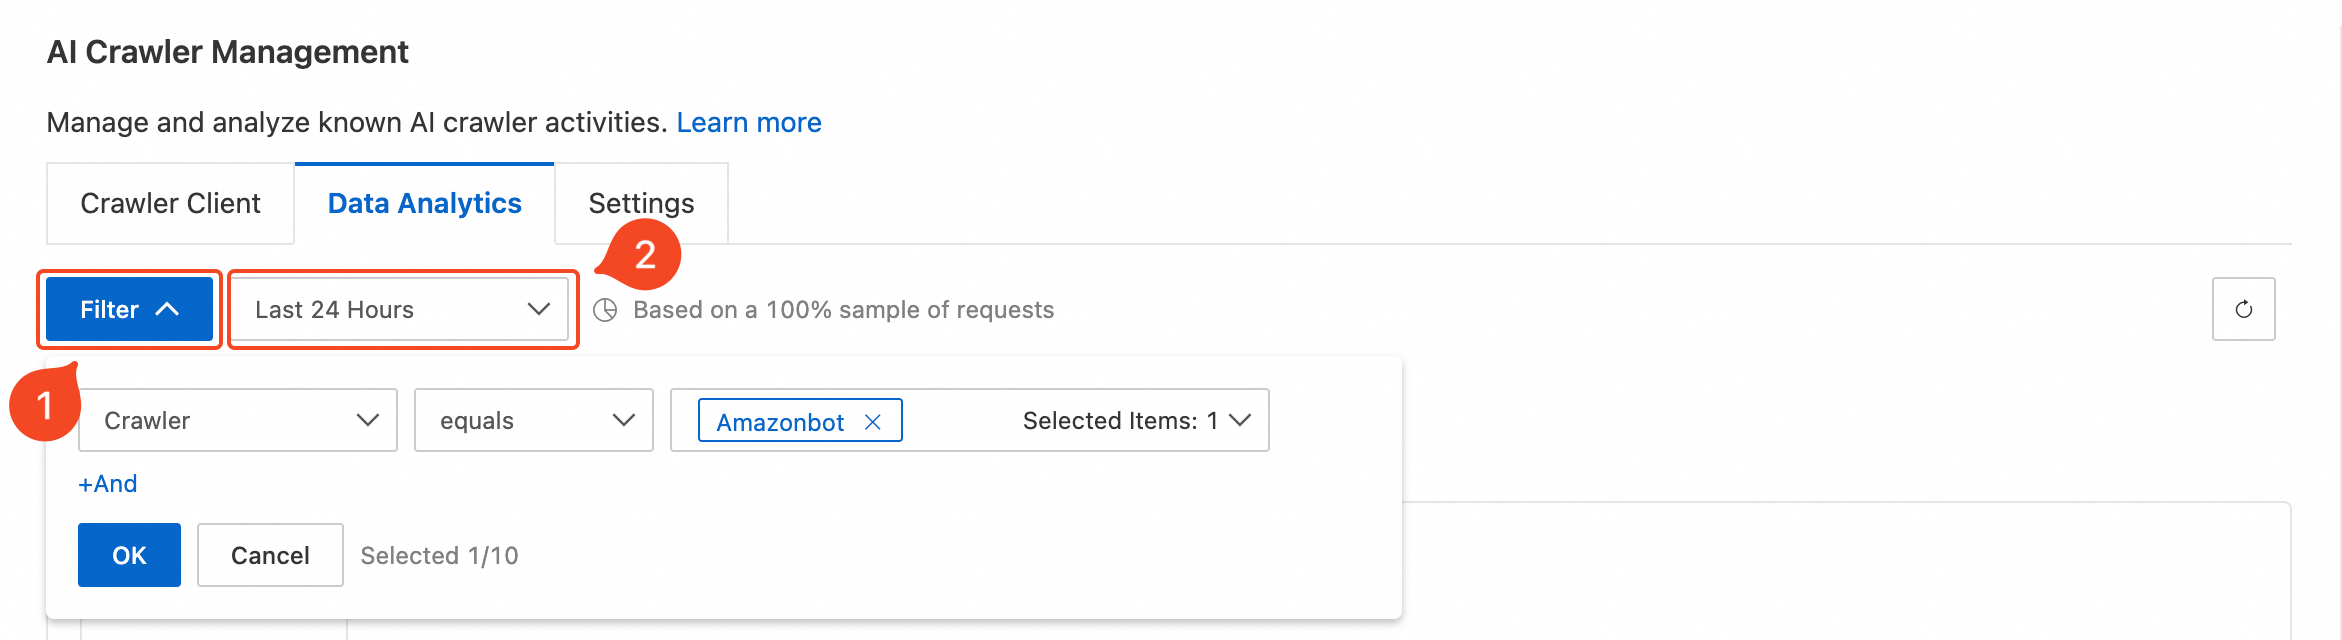Screen dimensions: 2342x640
Task: Click the AI Crawler Management heading
Action: (x=227, y=52)
